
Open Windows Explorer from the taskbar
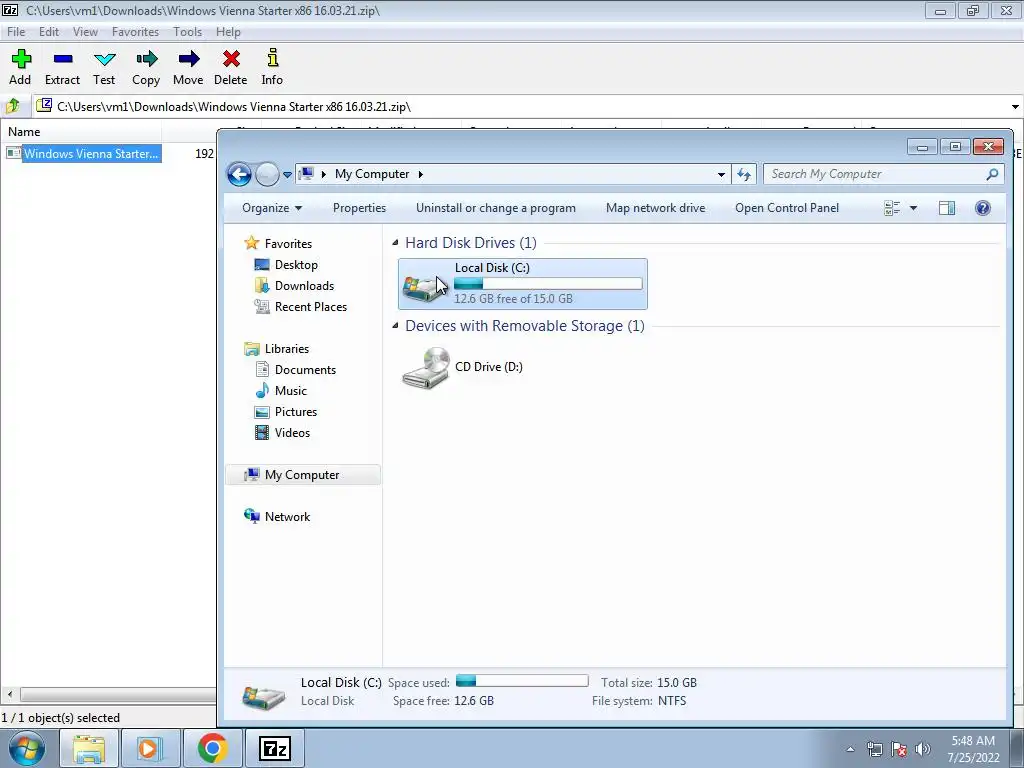point(89,748)
